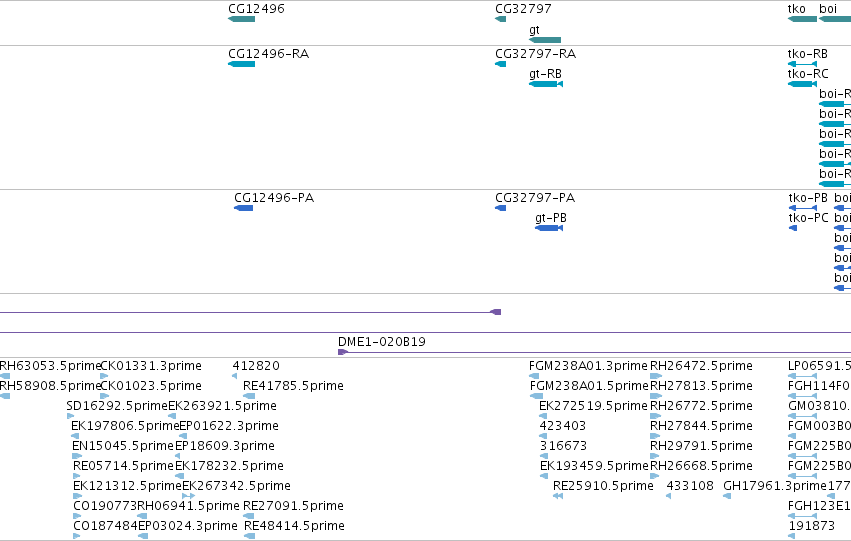Click the unlabeled purple clone end glyph
Viewport: 851px width, 541px height.
[x=496, y=312]
